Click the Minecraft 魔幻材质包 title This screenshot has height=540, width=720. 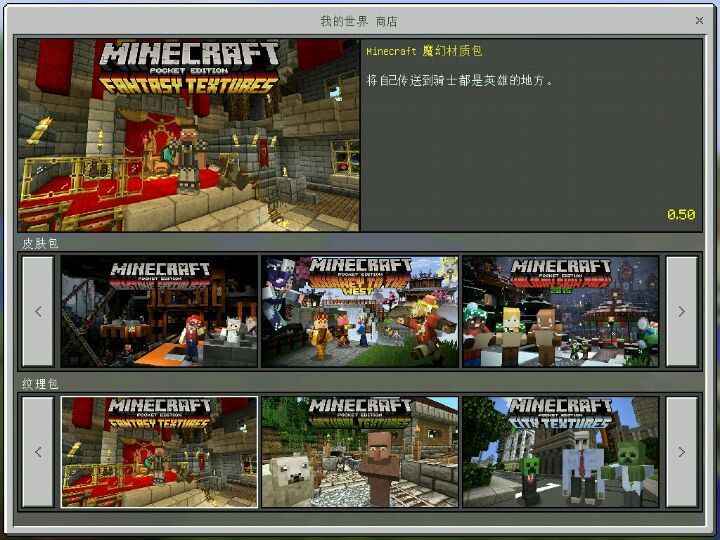click(x=424, y=51)
